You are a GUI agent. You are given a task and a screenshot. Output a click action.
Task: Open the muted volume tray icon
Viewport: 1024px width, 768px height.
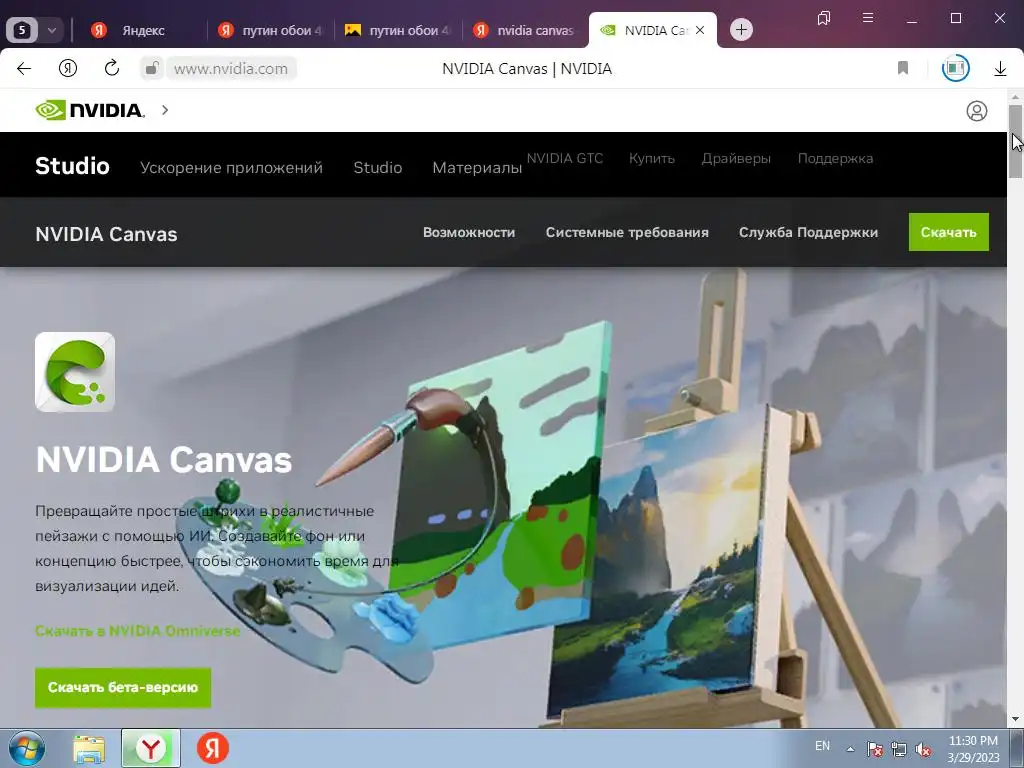point(923,750)
